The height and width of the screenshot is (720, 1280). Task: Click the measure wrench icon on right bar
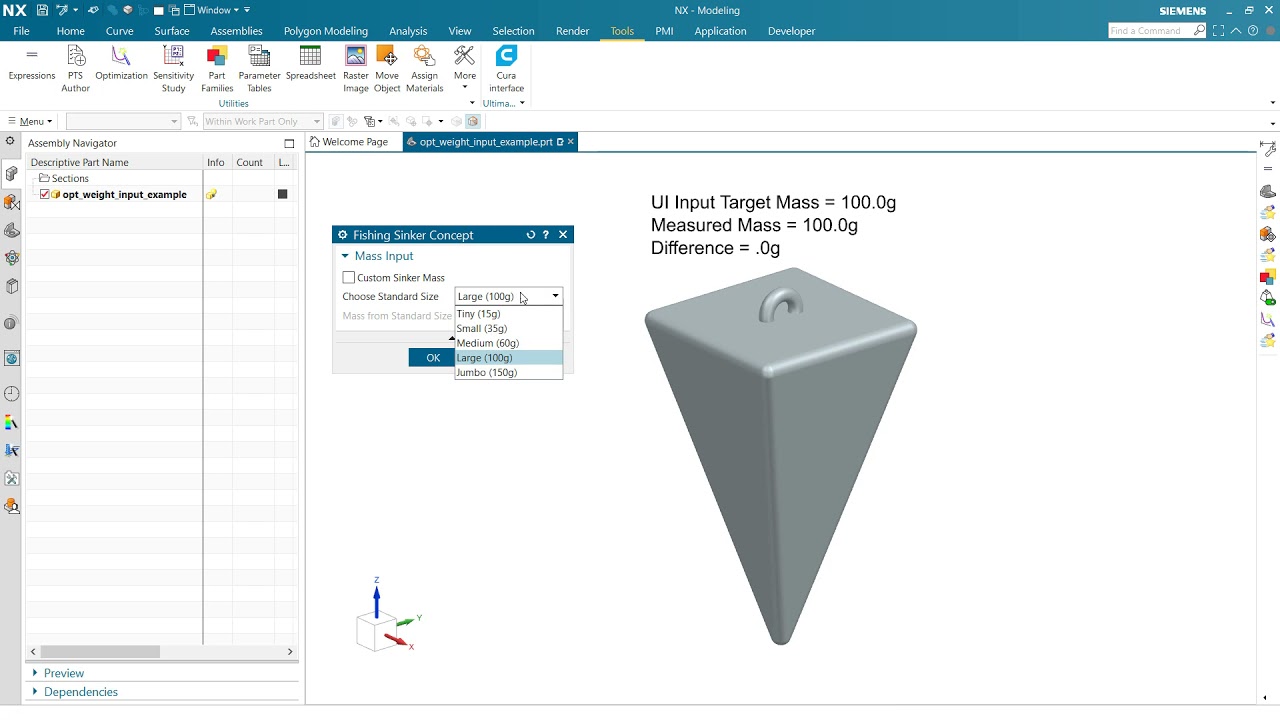point(1268,149)
